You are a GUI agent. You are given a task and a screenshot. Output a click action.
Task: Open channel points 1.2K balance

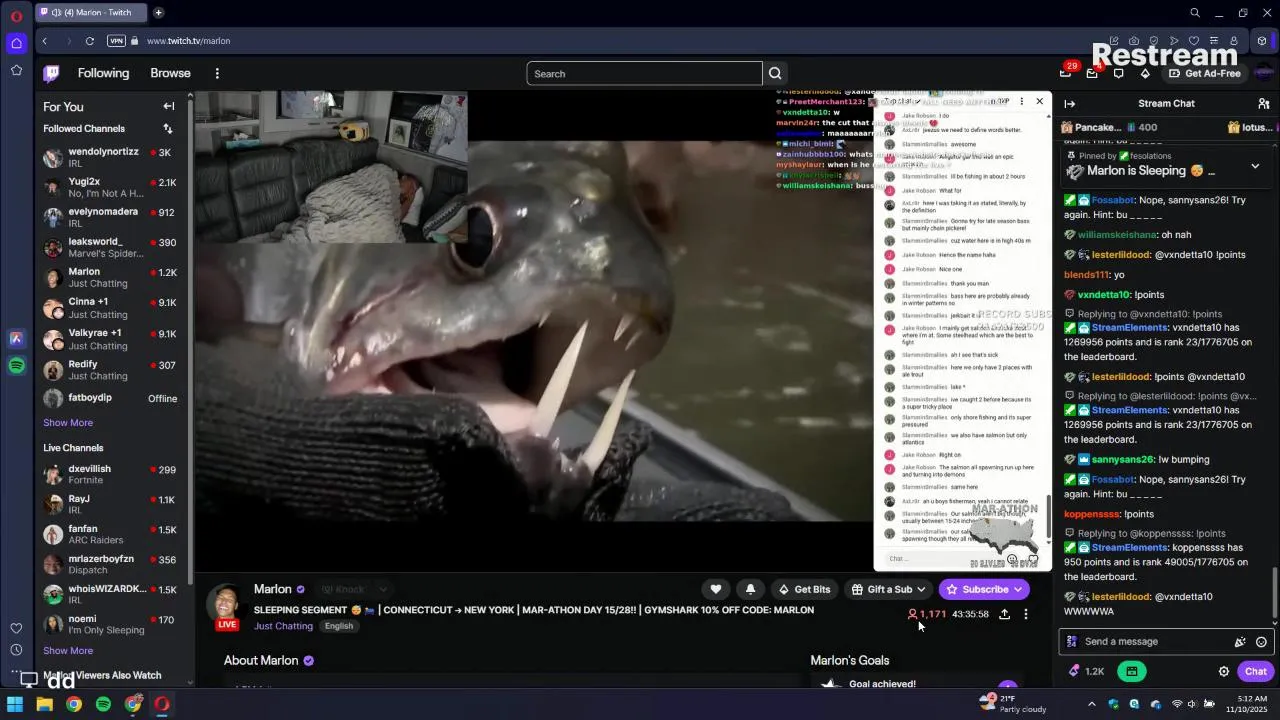1087,672
